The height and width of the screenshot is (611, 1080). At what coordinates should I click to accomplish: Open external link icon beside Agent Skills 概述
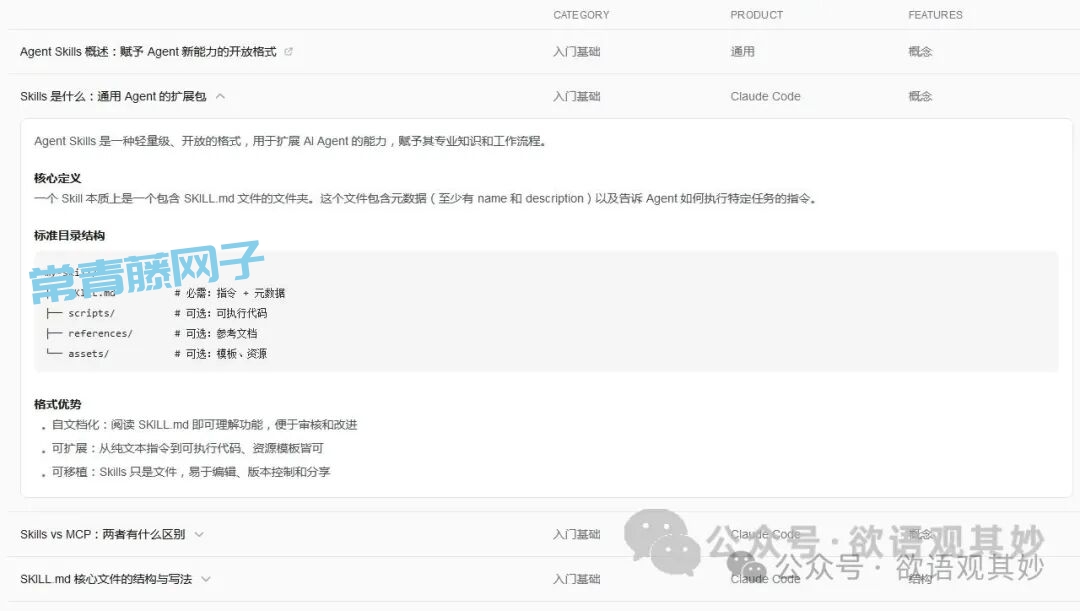[289, 52]
